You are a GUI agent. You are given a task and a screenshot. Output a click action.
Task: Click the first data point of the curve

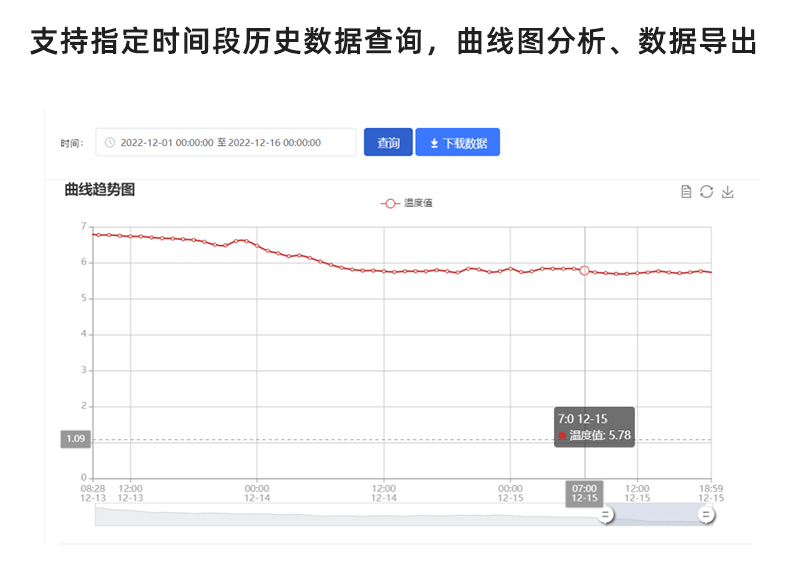click(94, 234)
